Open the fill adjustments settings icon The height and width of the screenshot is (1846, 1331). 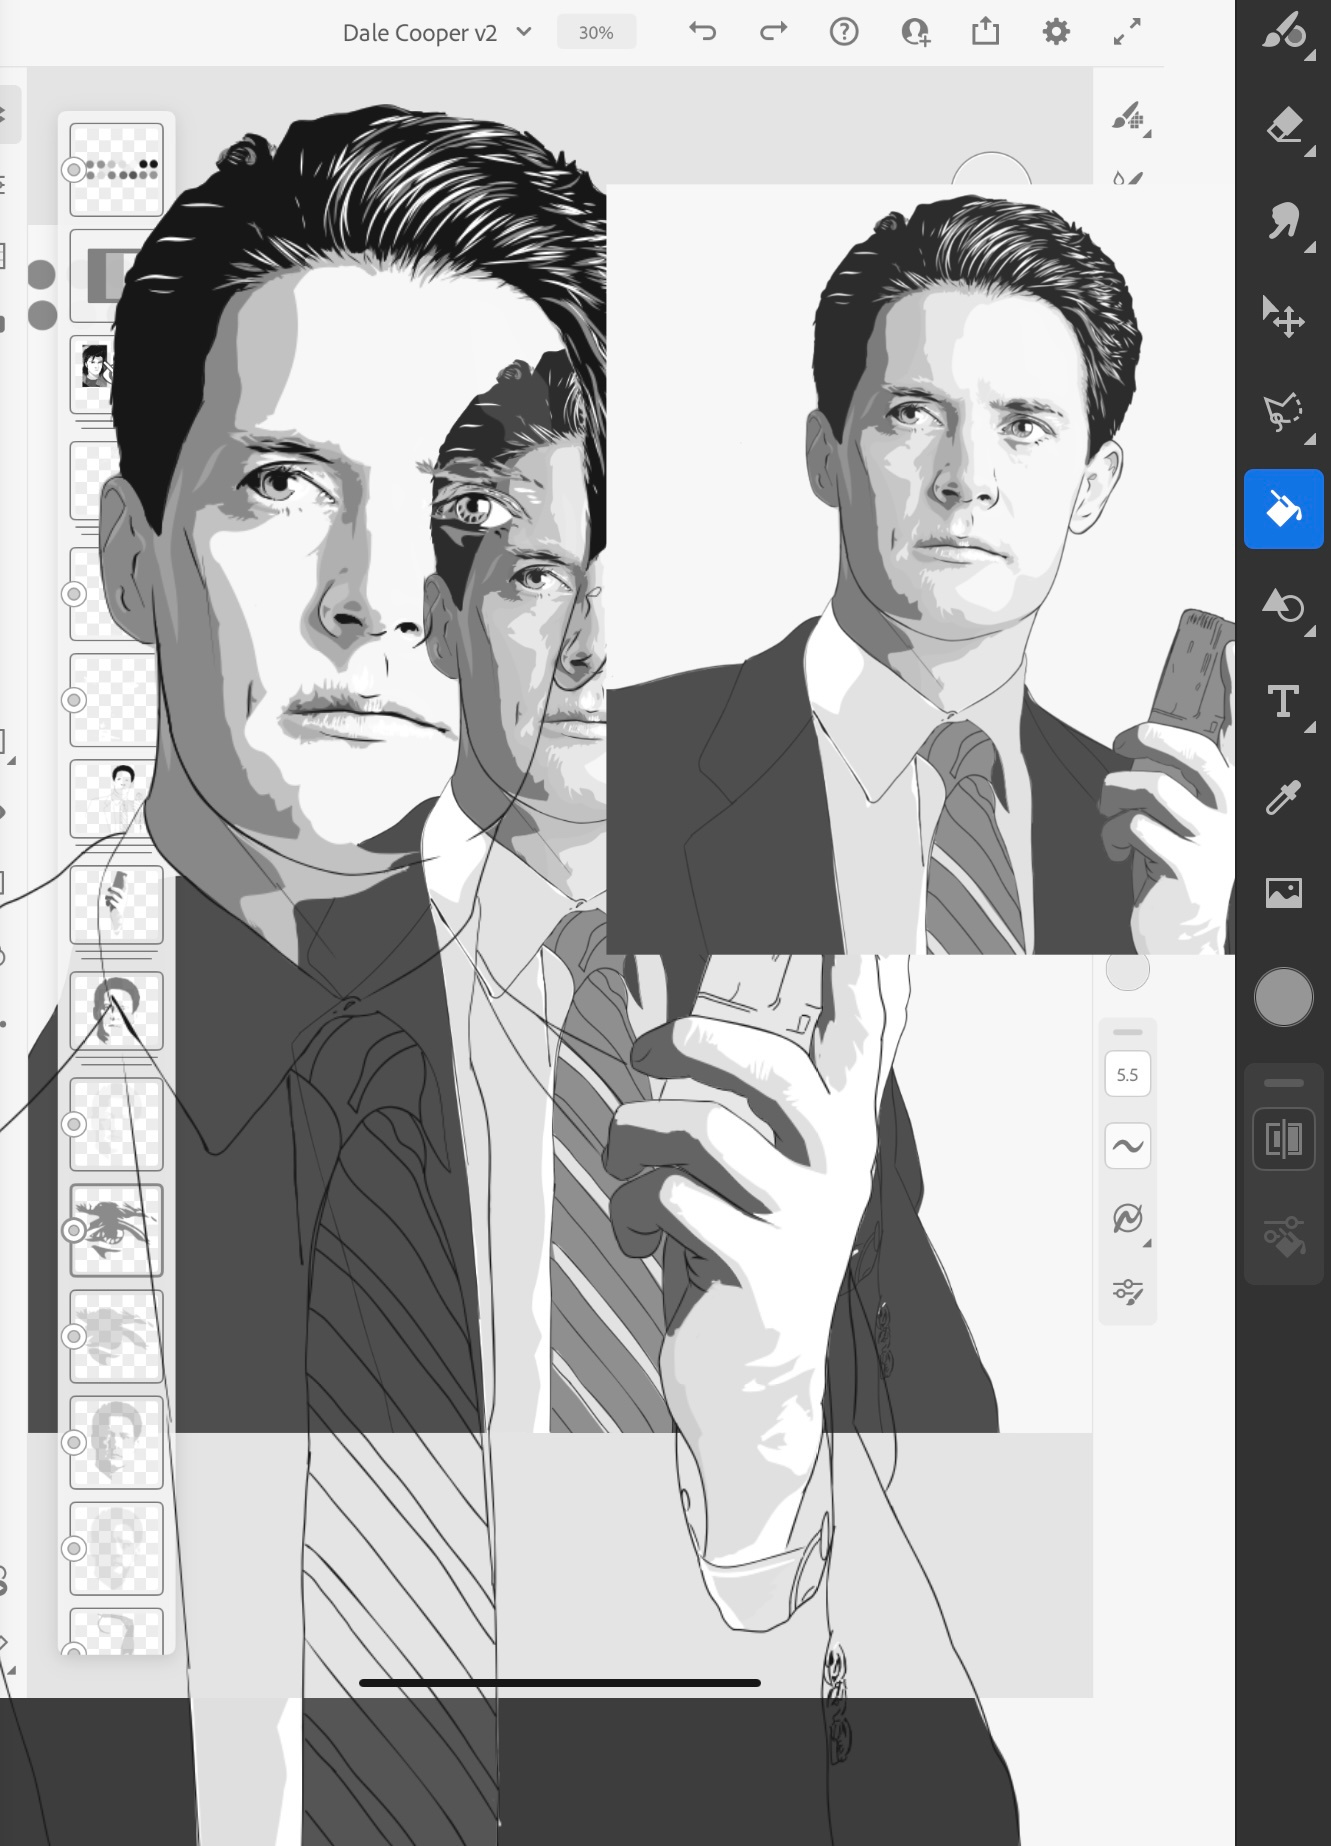1283,1236
